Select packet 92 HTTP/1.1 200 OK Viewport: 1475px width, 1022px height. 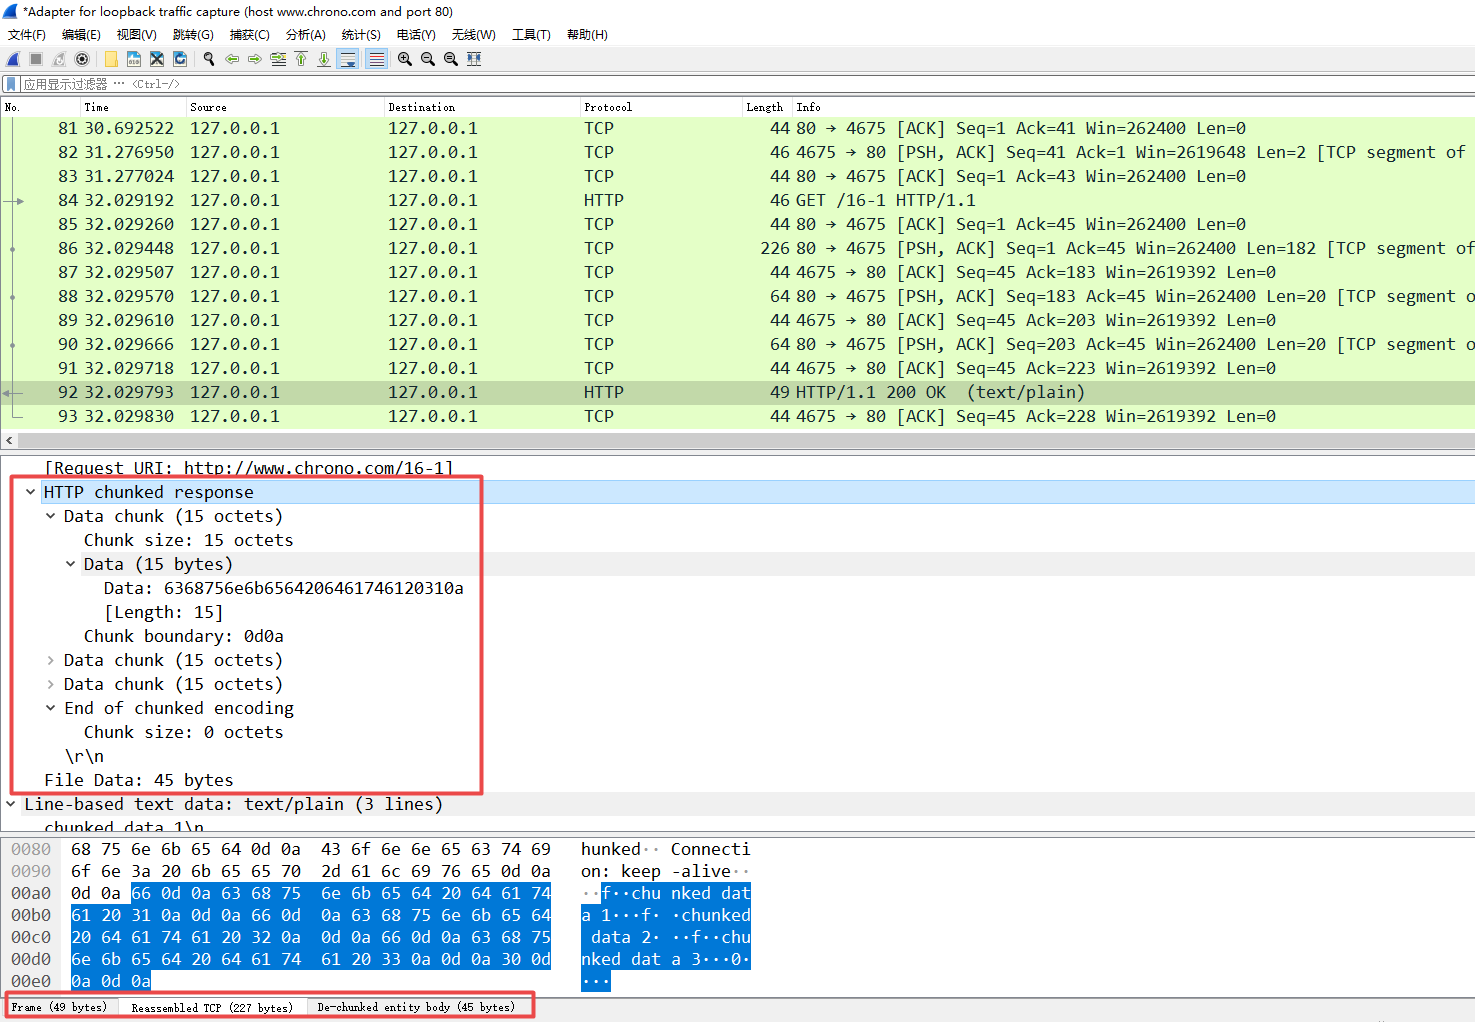738,392
